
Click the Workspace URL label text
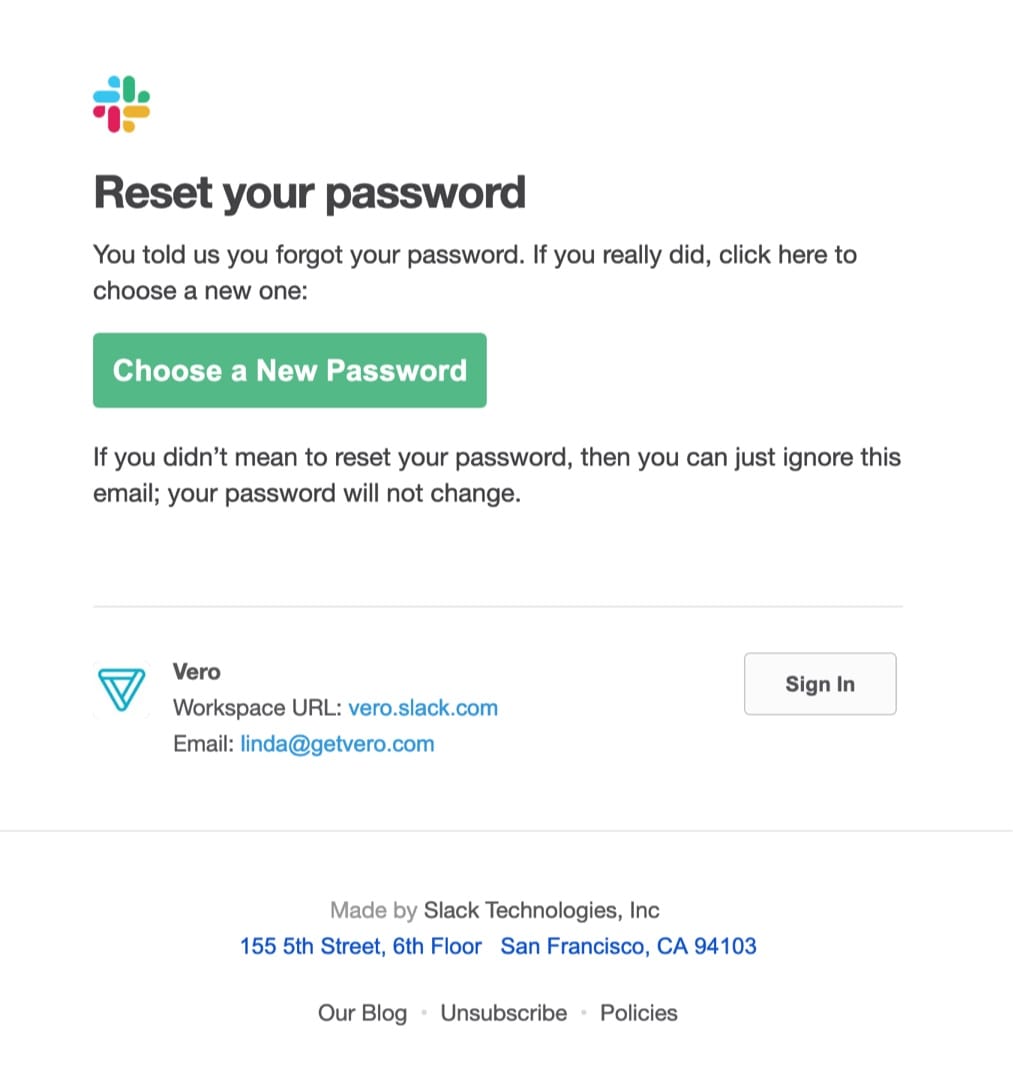(x=257, y=708)
